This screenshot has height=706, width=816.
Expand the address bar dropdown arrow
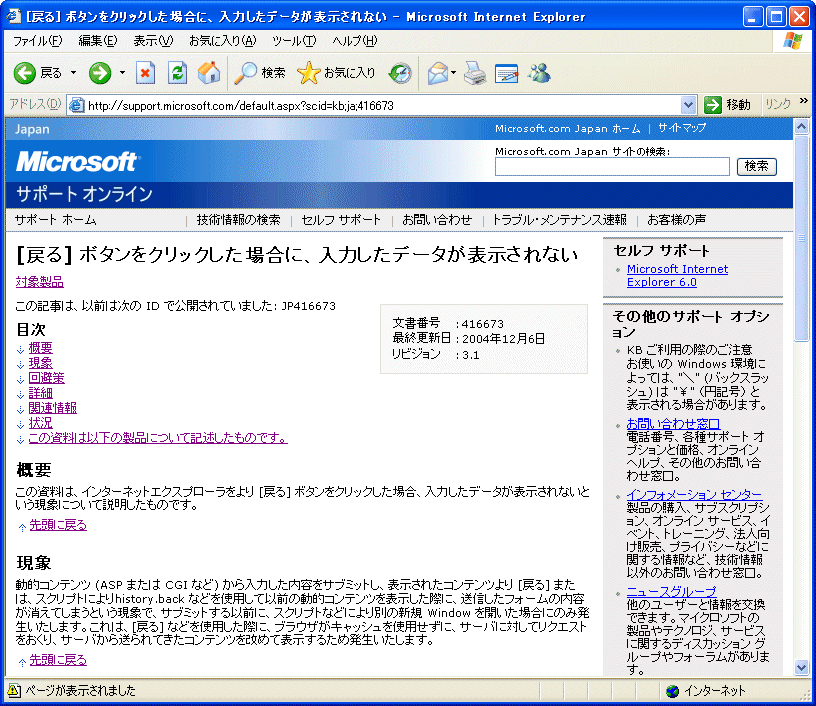[x=688, y=106]
